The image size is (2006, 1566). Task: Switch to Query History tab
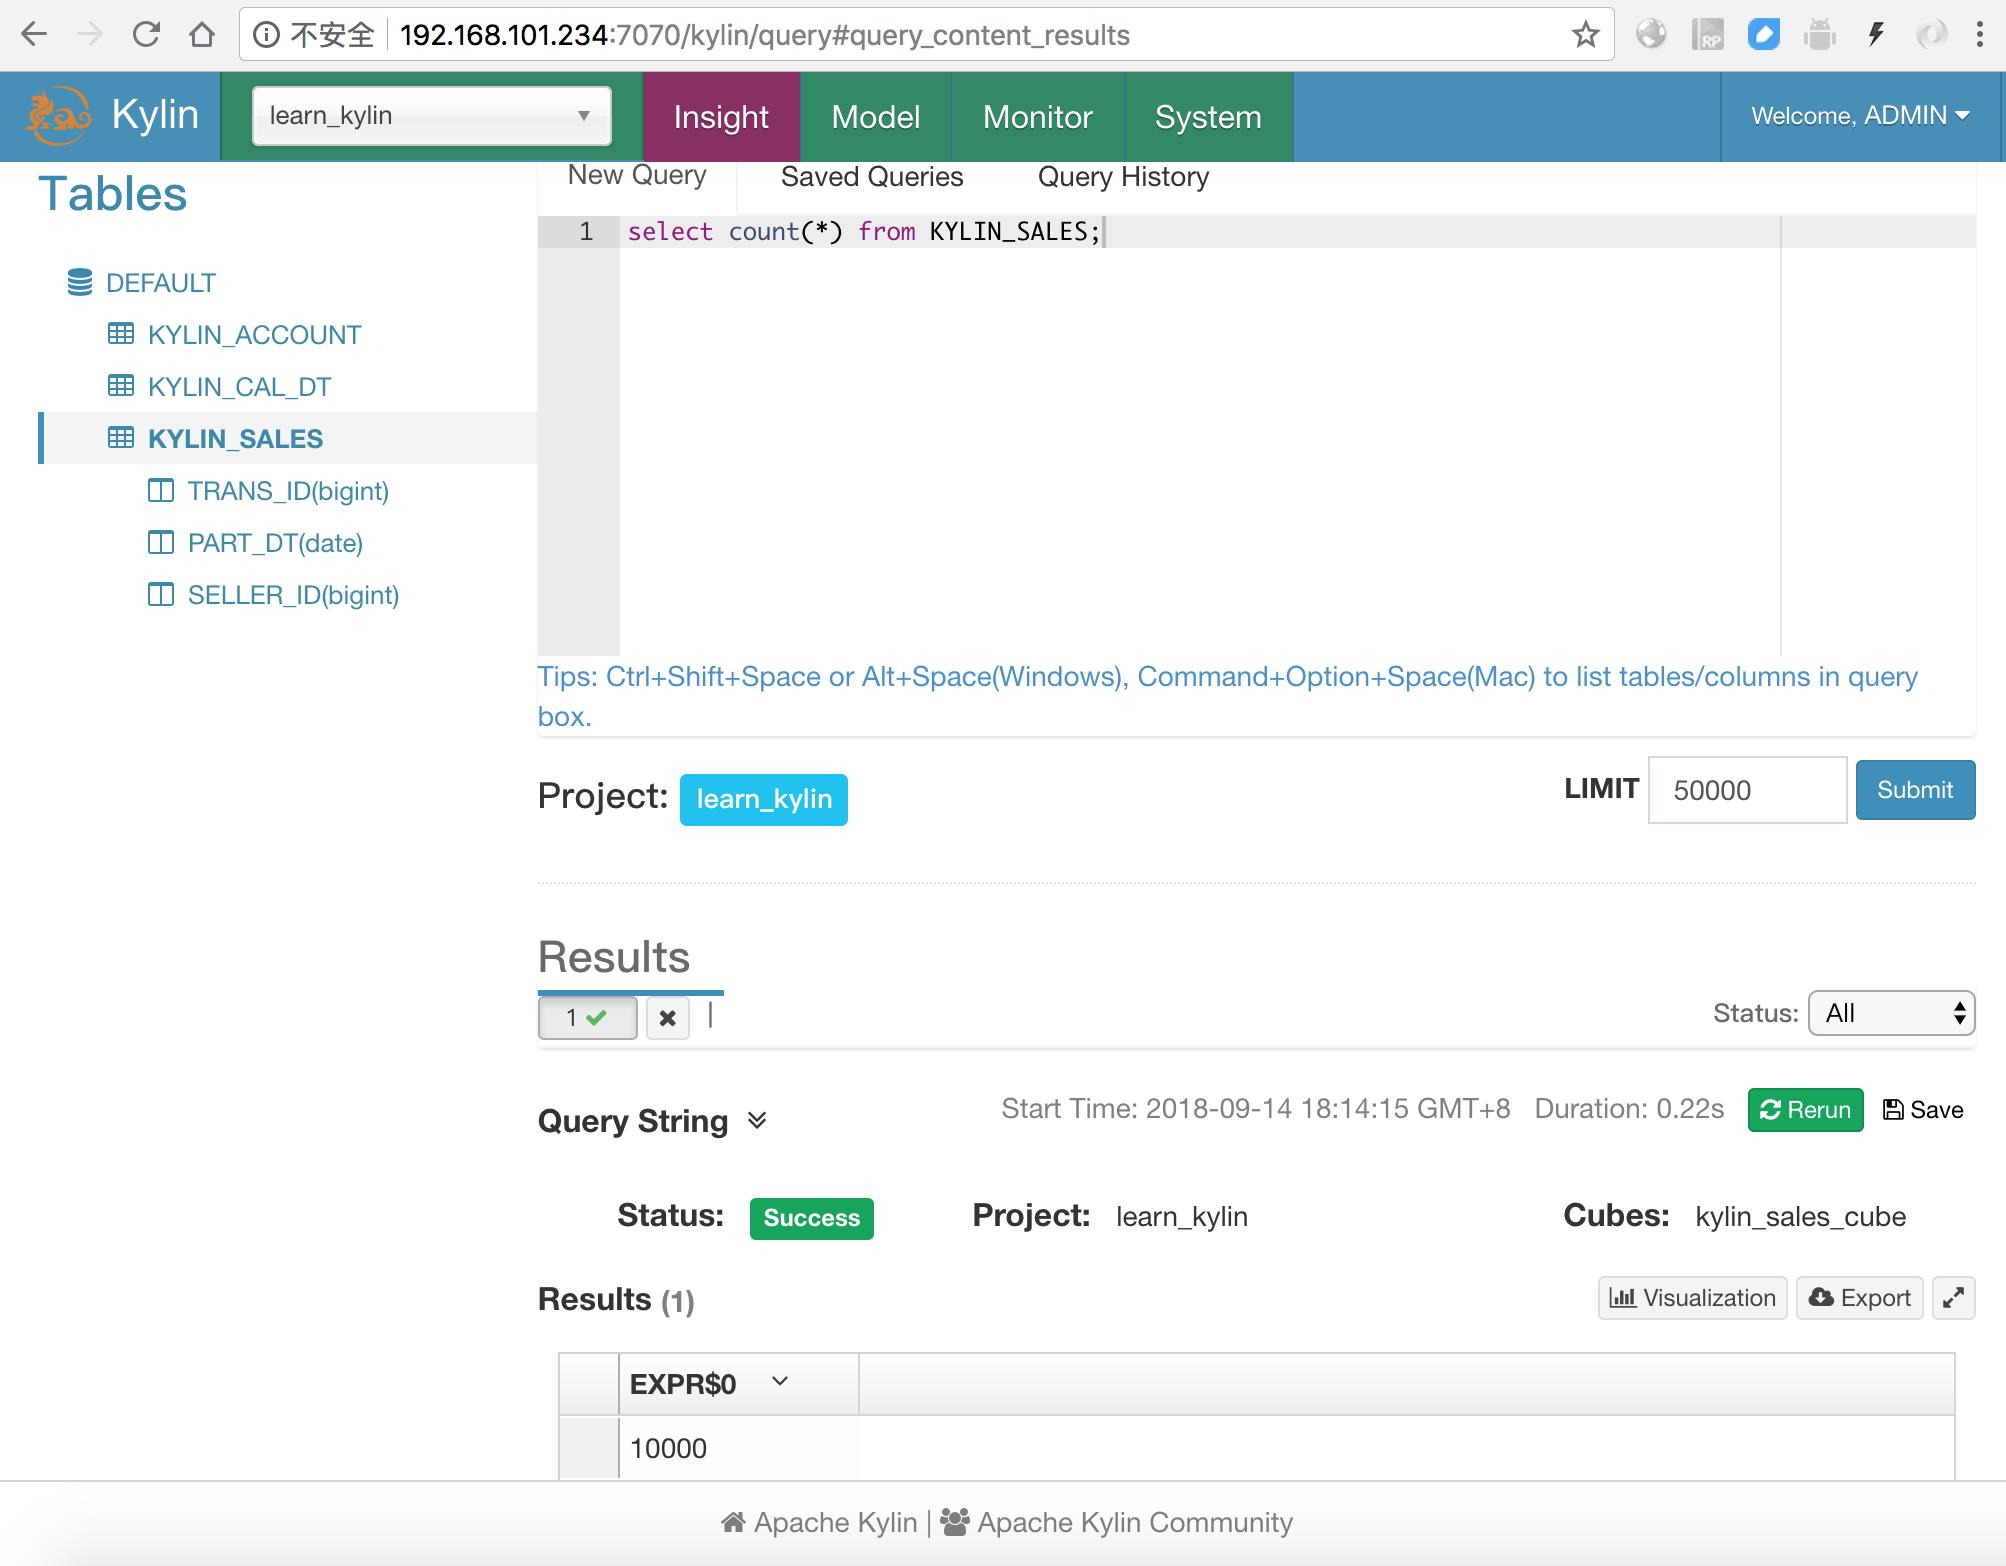1123,177
